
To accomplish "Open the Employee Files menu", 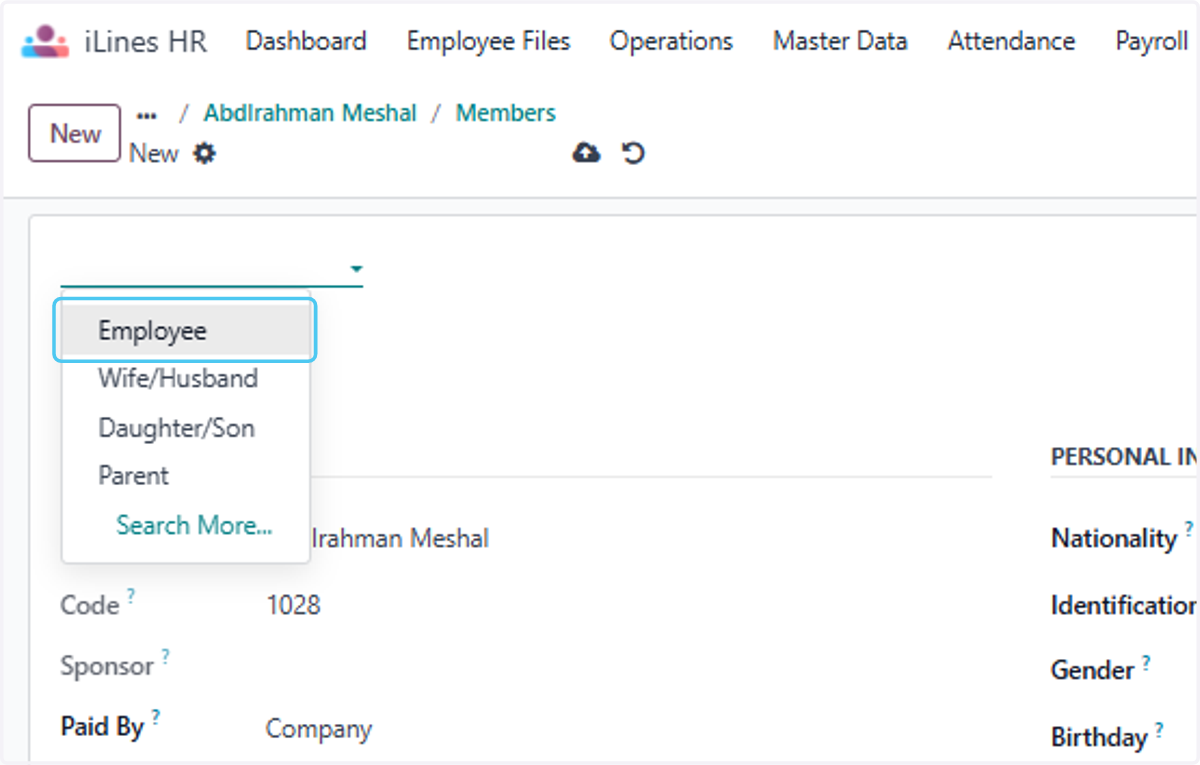I will point(488,41).
